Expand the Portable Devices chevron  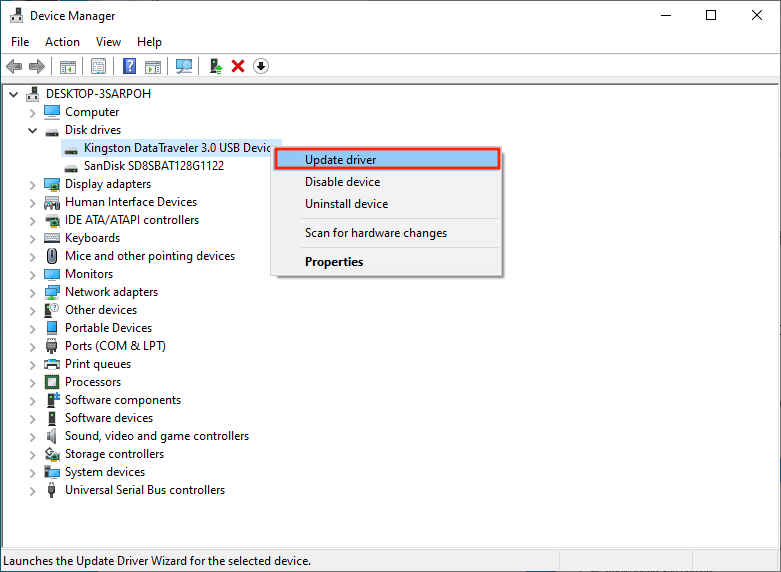coord(33,328)
